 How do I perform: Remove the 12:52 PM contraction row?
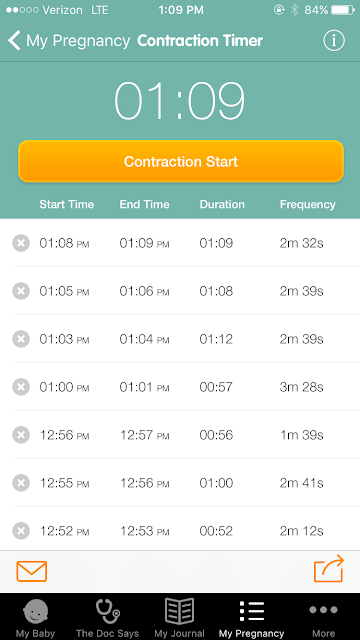[x=21, y=531]
